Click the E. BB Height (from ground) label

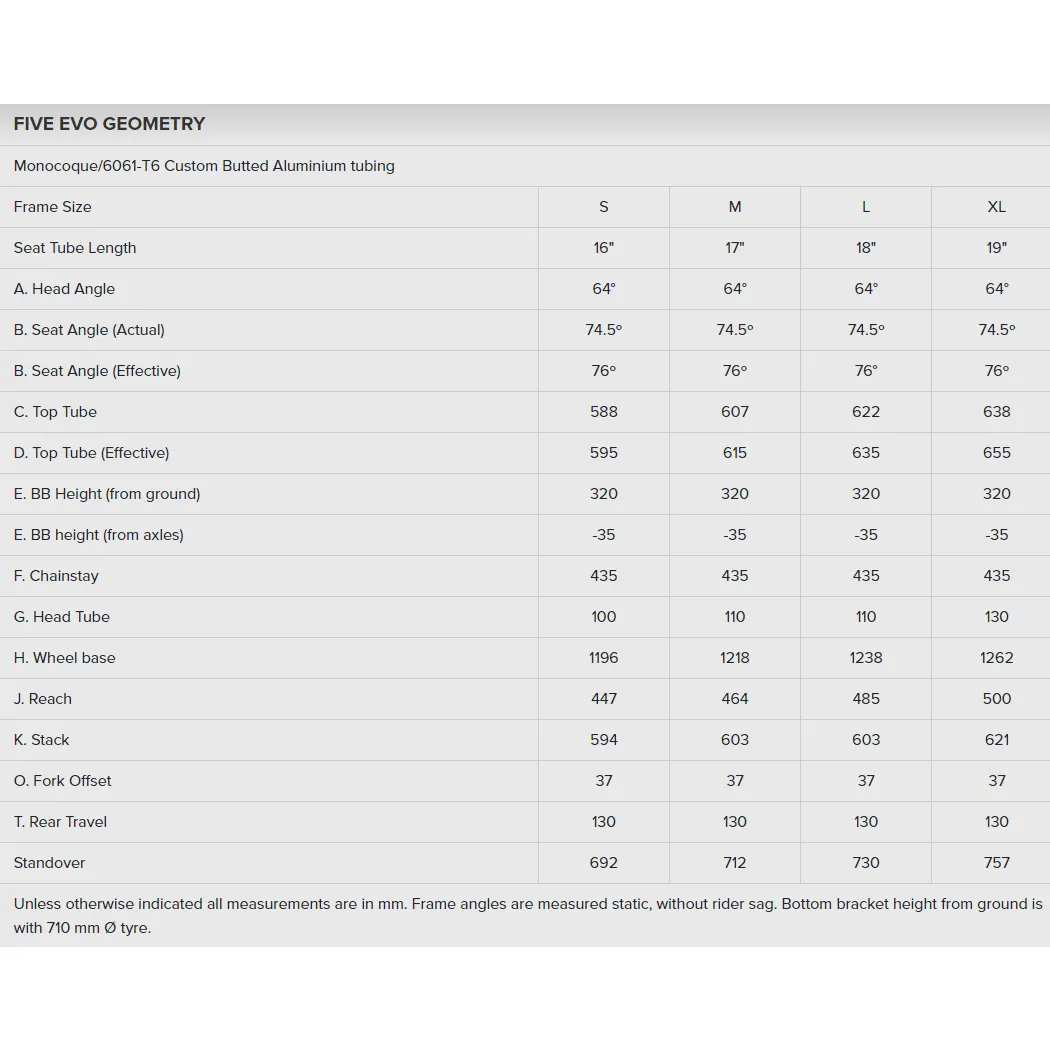click(107, 494)
